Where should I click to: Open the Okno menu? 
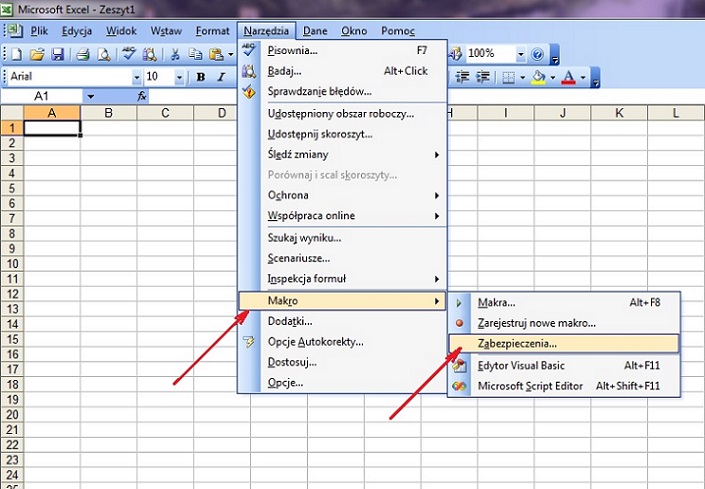354,31
